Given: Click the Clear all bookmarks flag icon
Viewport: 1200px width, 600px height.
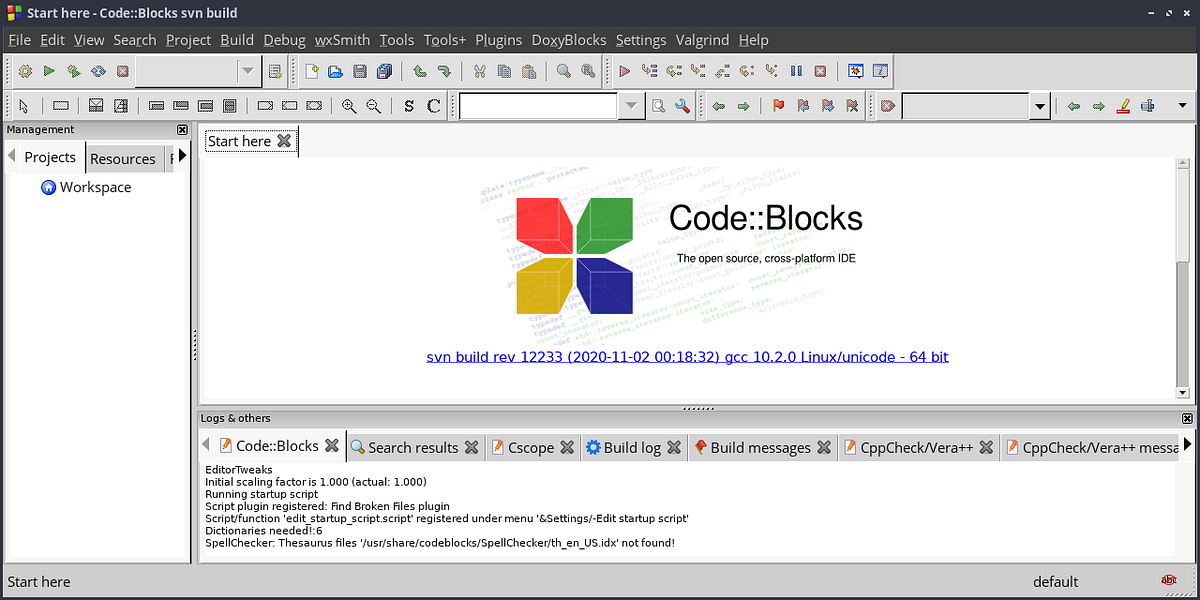Looking at the screenshot, I should click(852, 106).
